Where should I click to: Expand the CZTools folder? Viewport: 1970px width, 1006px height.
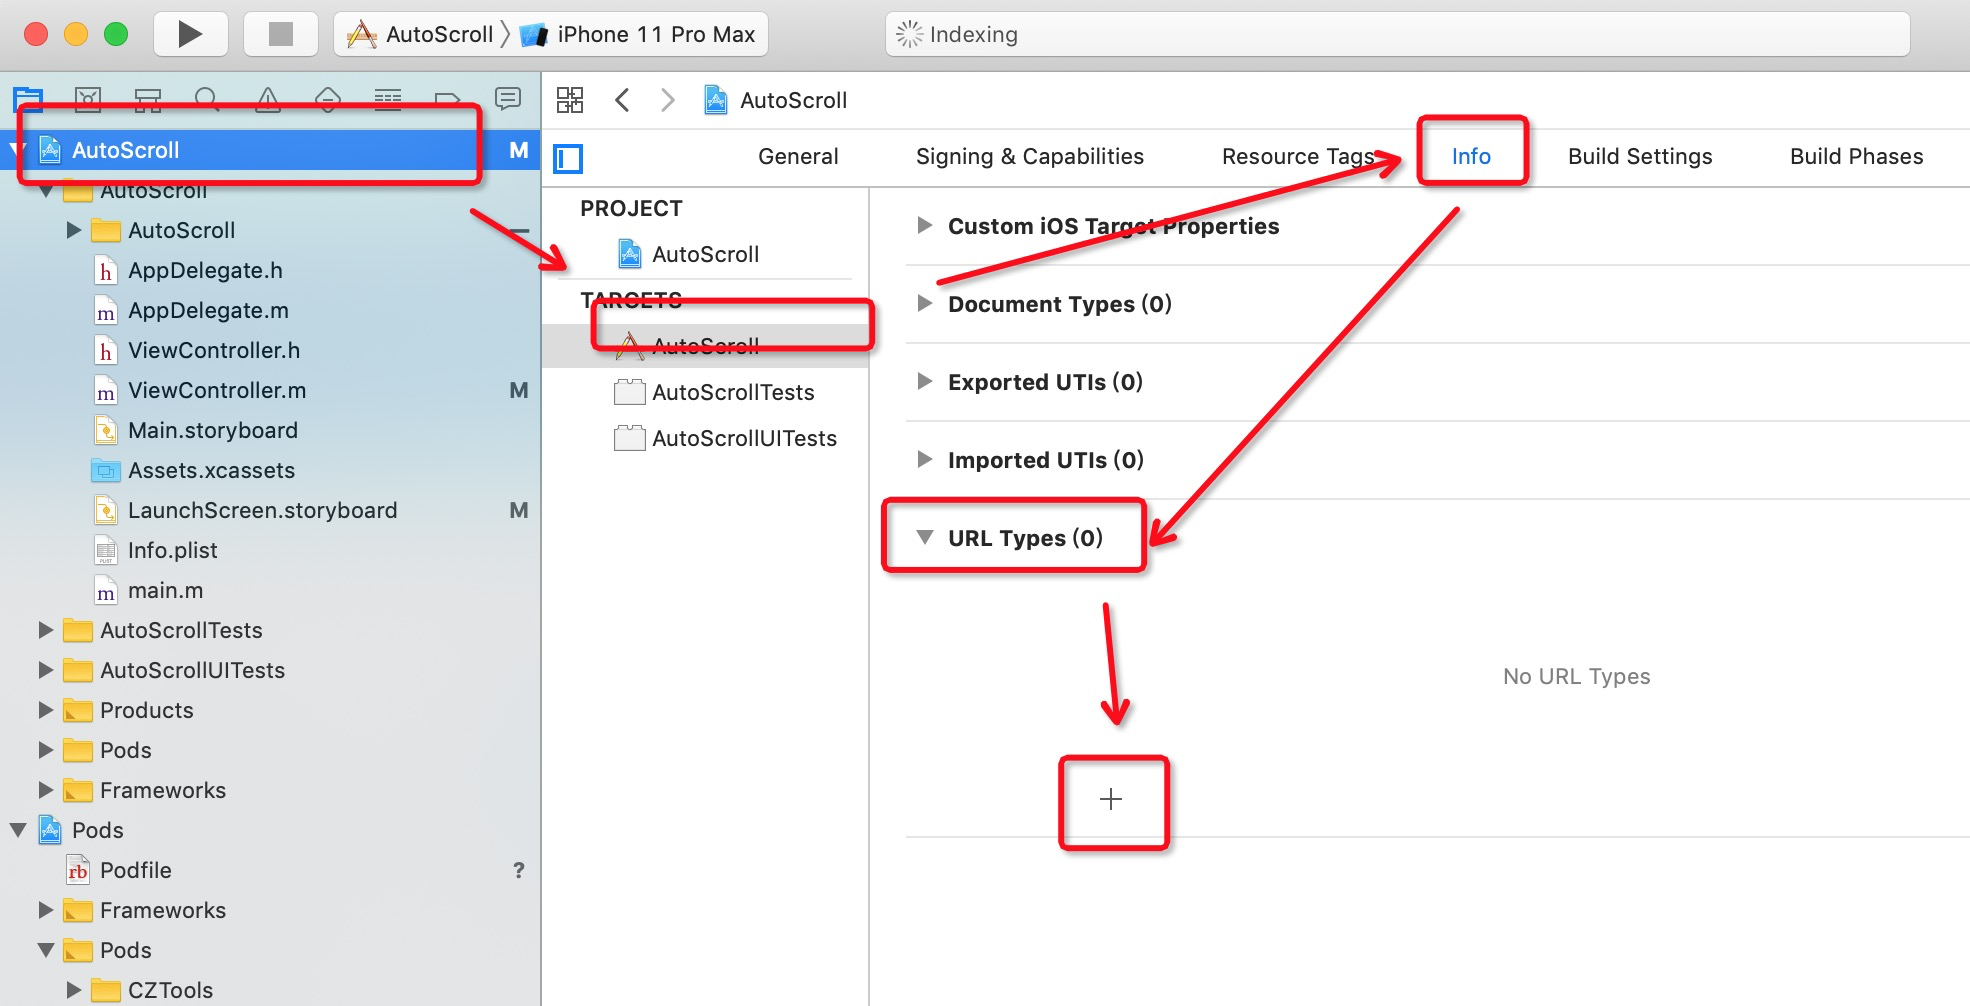pos(74,990)
